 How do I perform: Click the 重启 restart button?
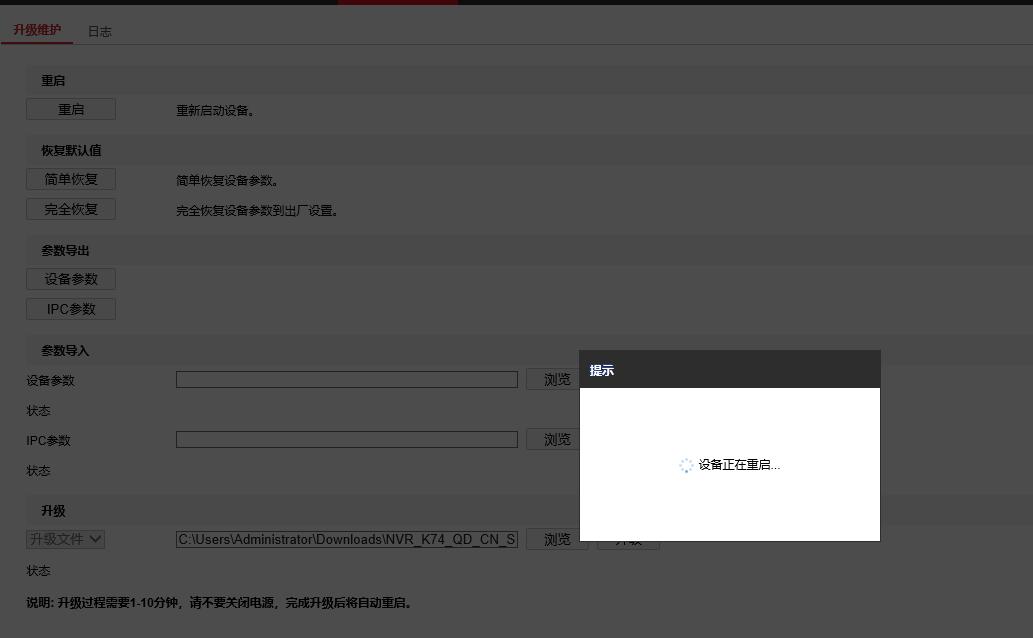[x=70, y=109]
